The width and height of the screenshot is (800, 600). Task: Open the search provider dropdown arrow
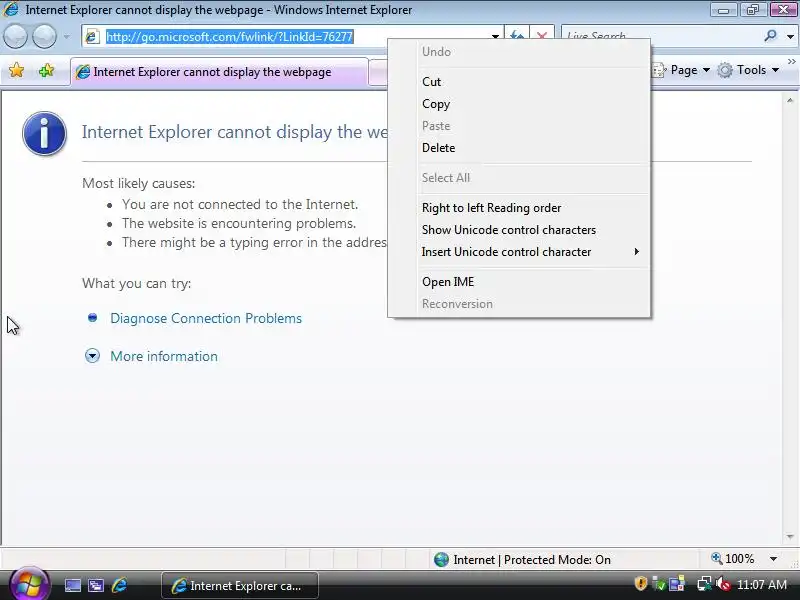click(x=790, y=36)
